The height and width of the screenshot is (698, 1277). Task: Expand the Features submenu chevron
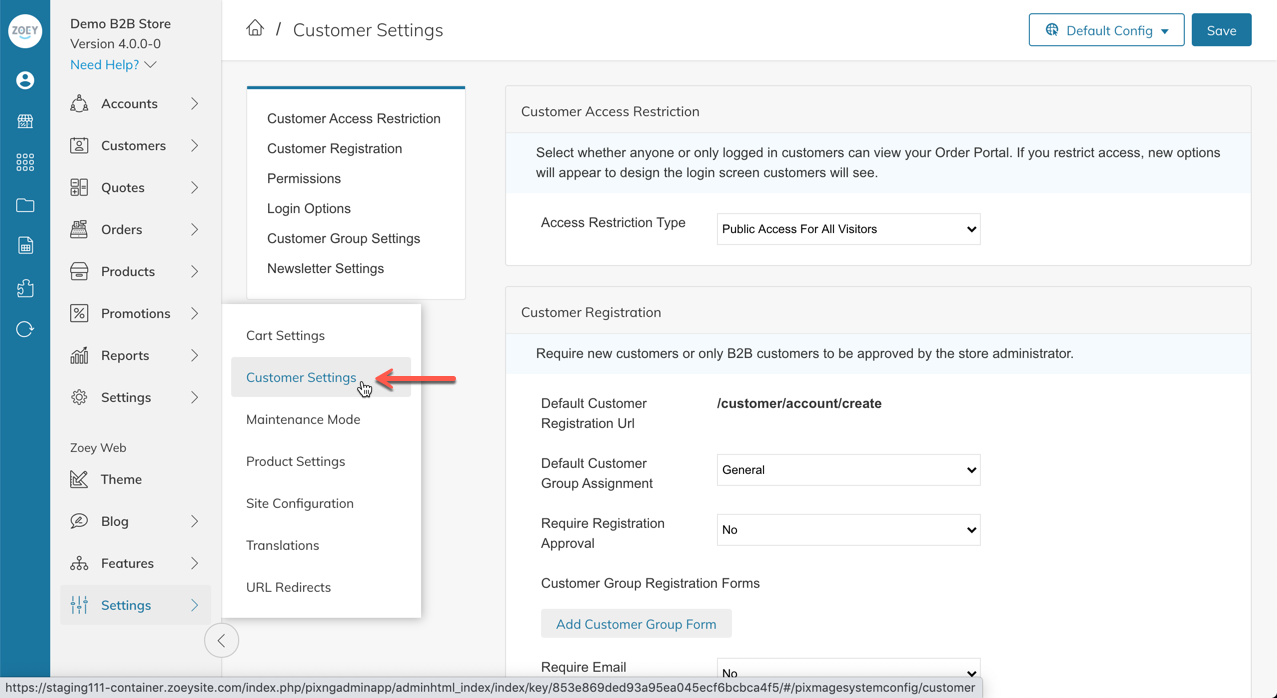tap(194, 563)
